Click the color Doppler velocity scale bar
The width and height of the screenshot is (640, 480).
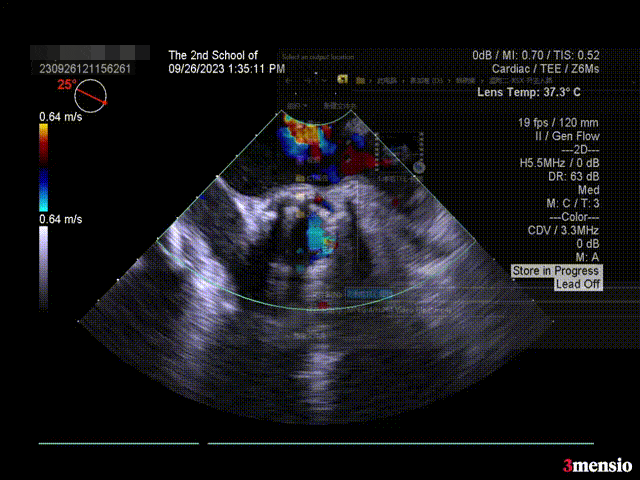(x=43, y=168)
